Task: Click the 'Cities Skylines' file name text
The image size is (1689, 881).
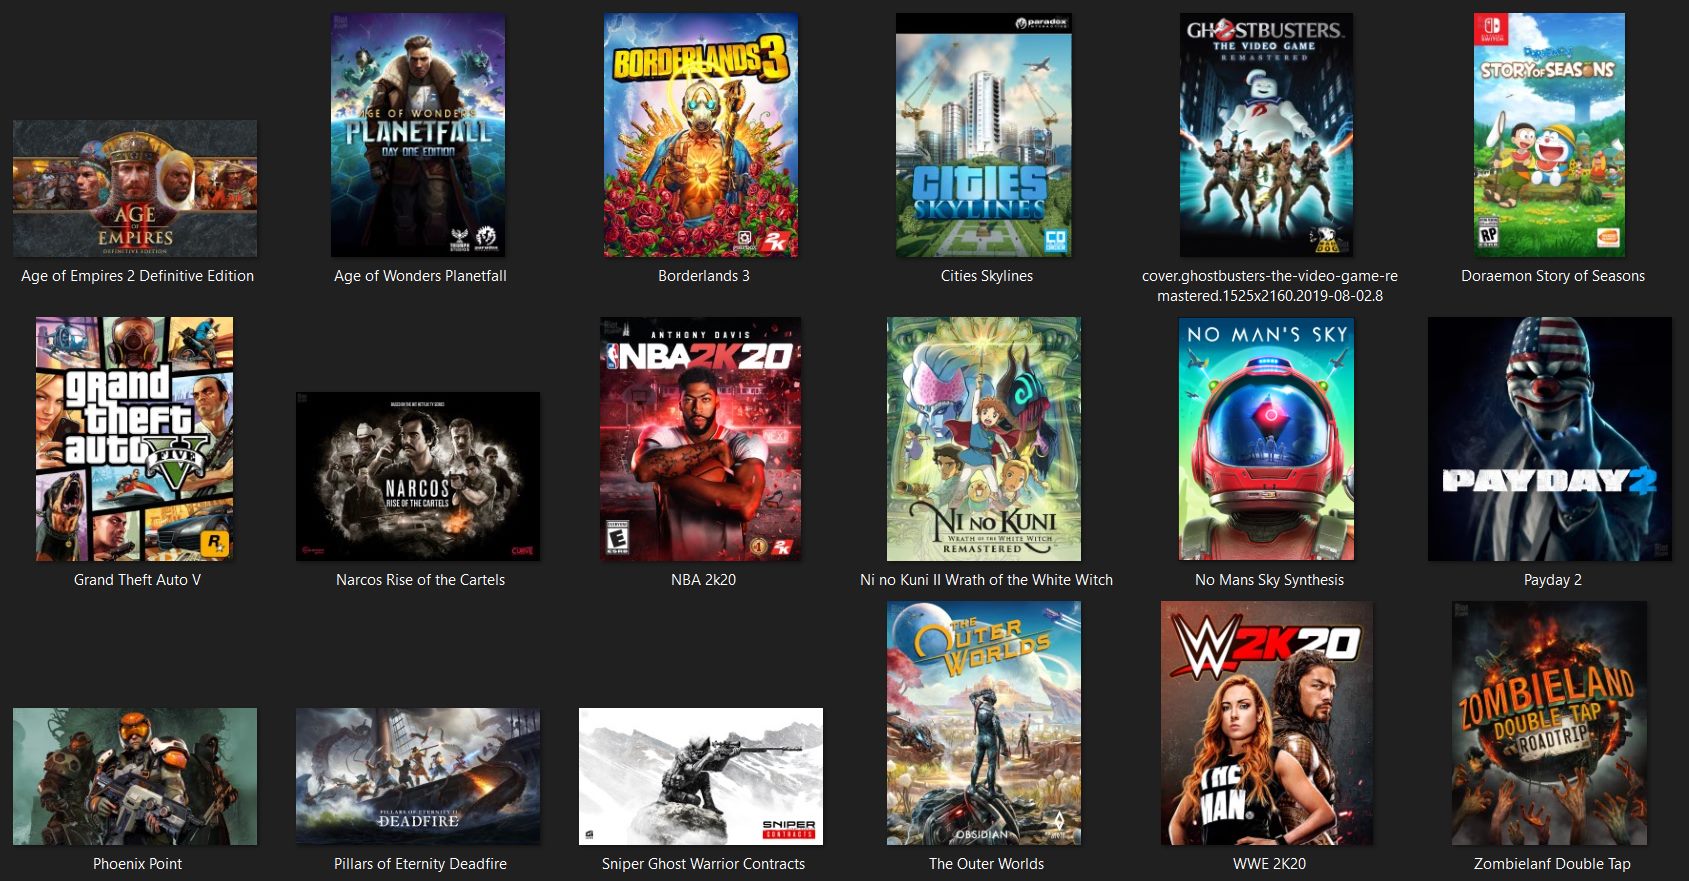Action: click(x=987, y=276)
